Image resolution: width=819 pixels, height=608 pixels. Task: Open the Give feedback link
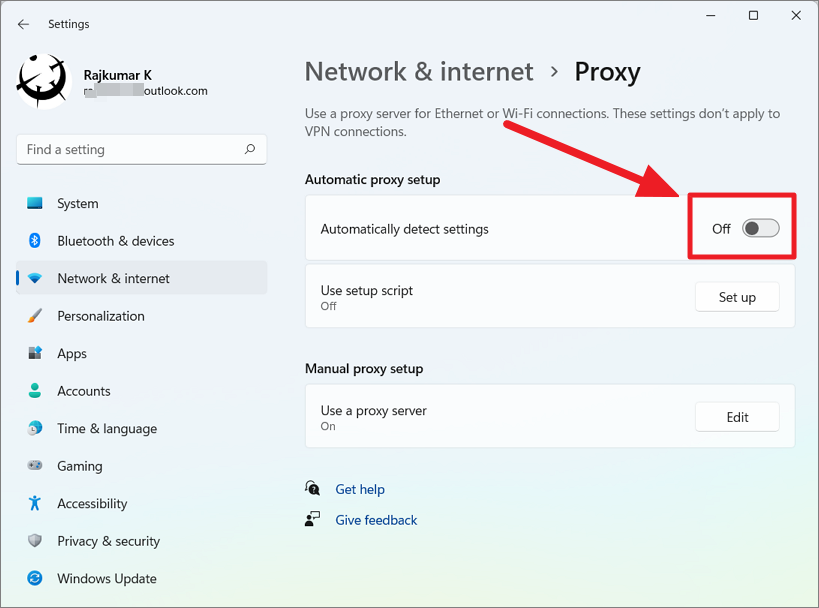(x=376, y=520)
